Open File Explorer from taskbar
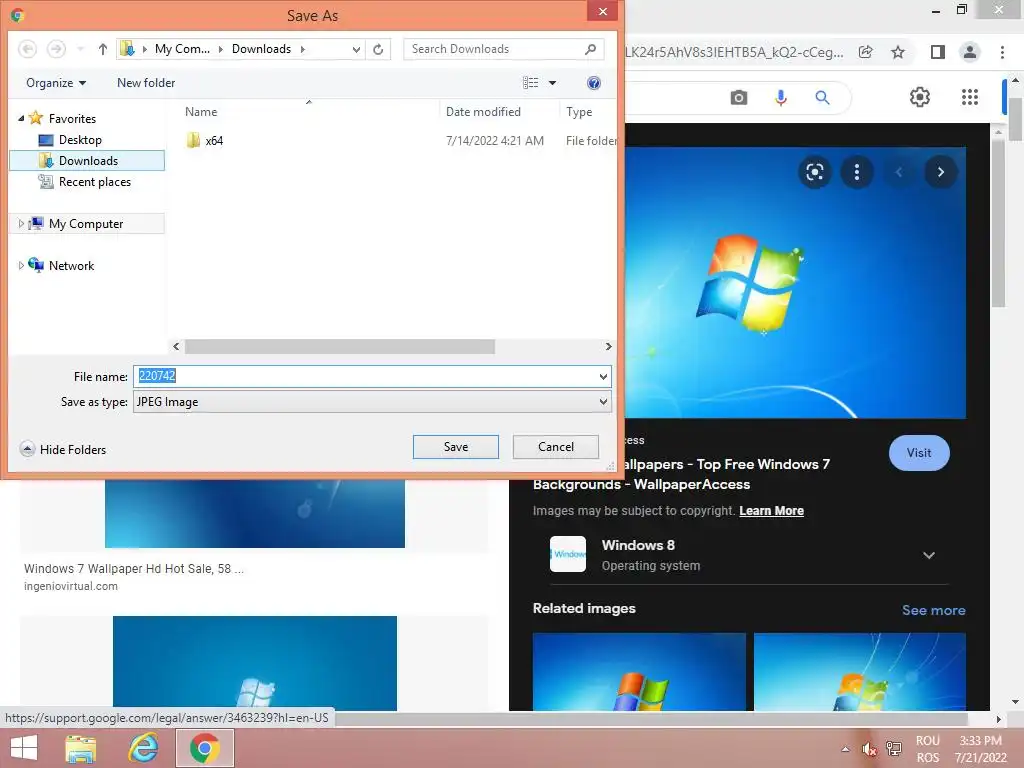This screenshot has width=1024, height=768. coord(81,748)
